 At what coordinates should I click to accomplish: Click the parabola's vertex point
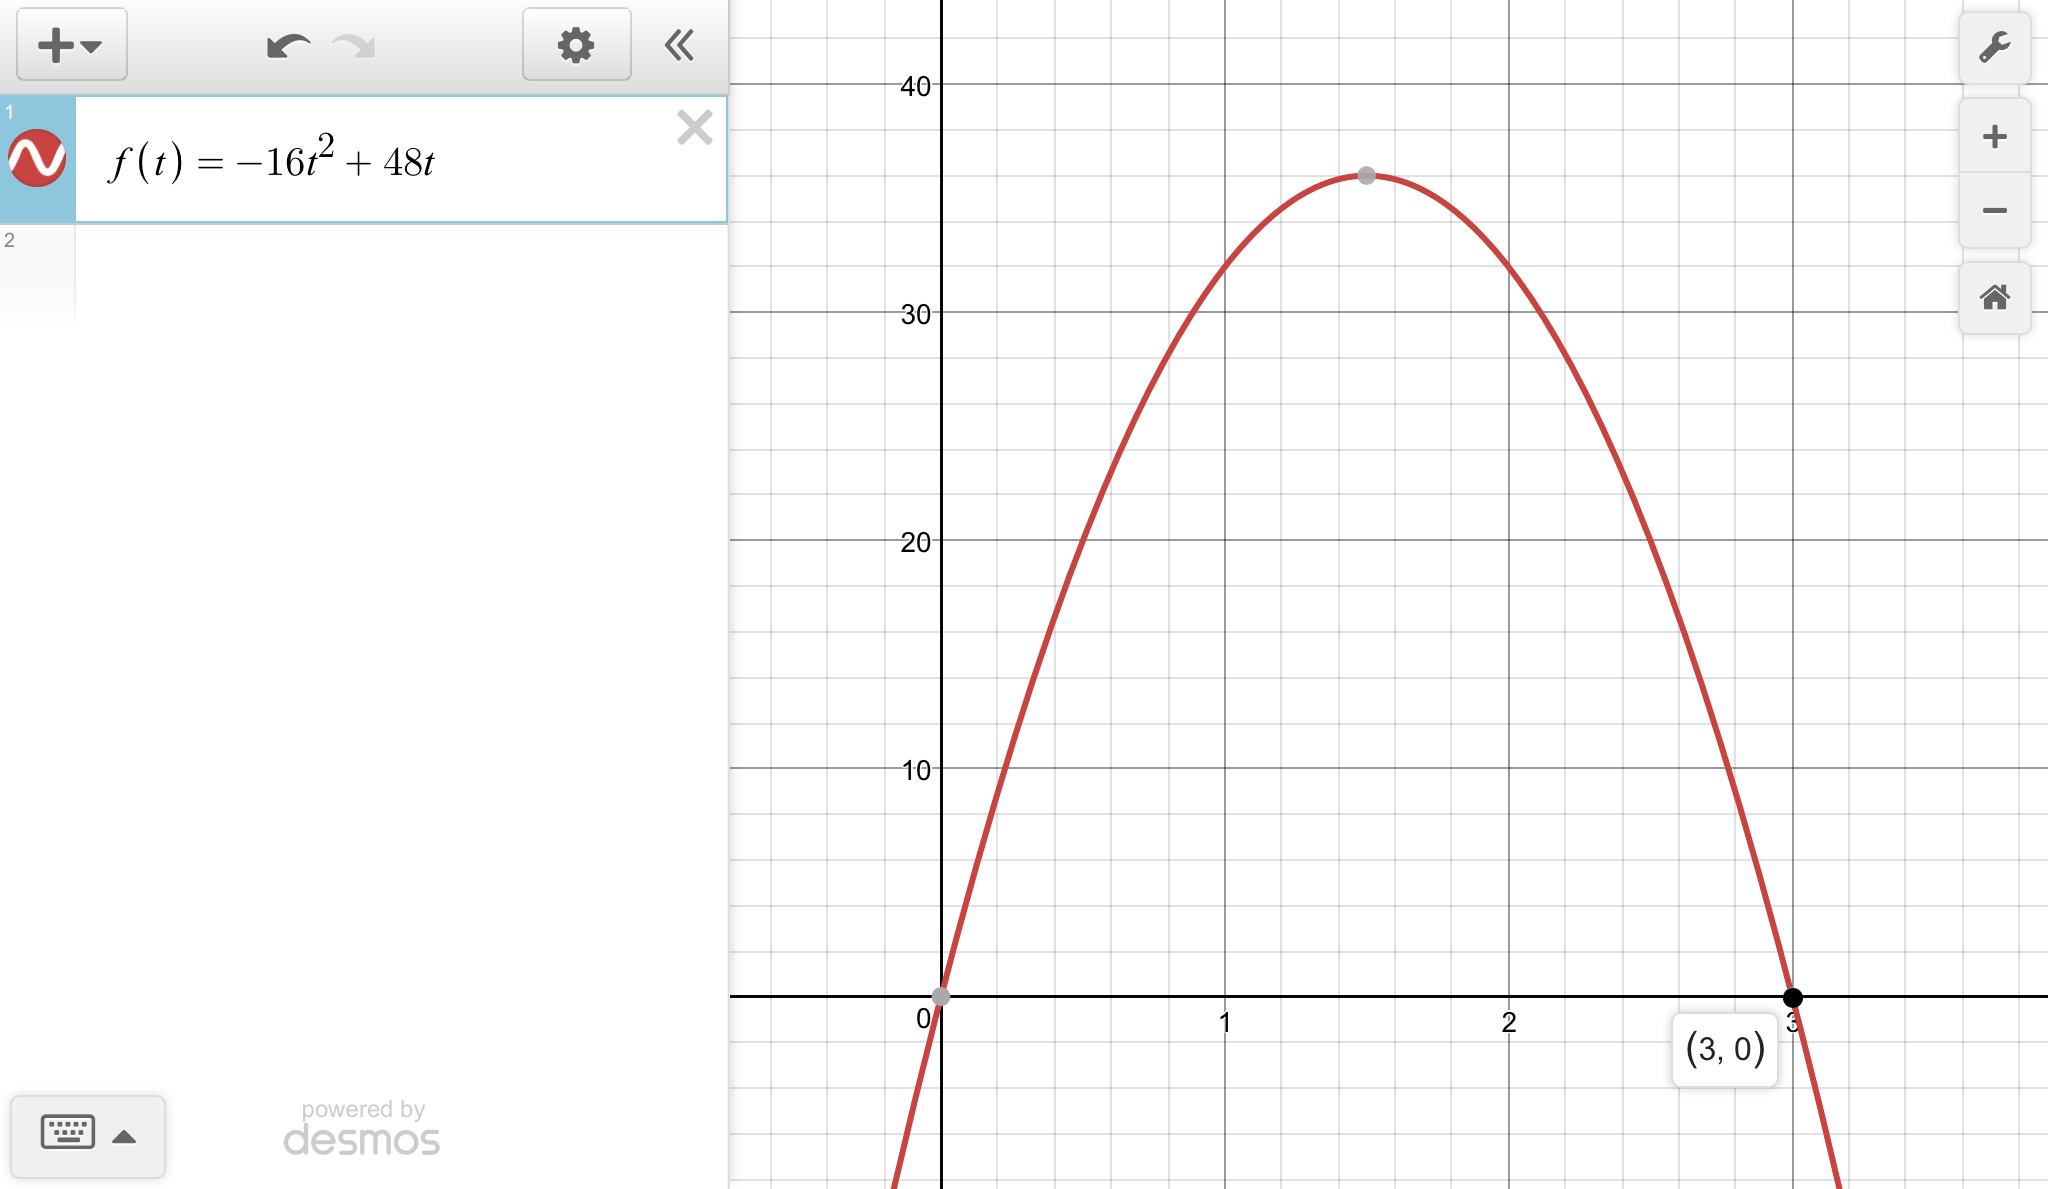point(1367,176)
